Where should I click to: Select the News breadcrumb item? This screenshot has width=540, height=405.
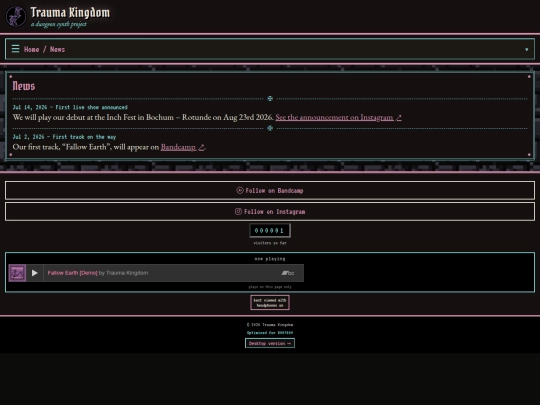coord(57,49)
